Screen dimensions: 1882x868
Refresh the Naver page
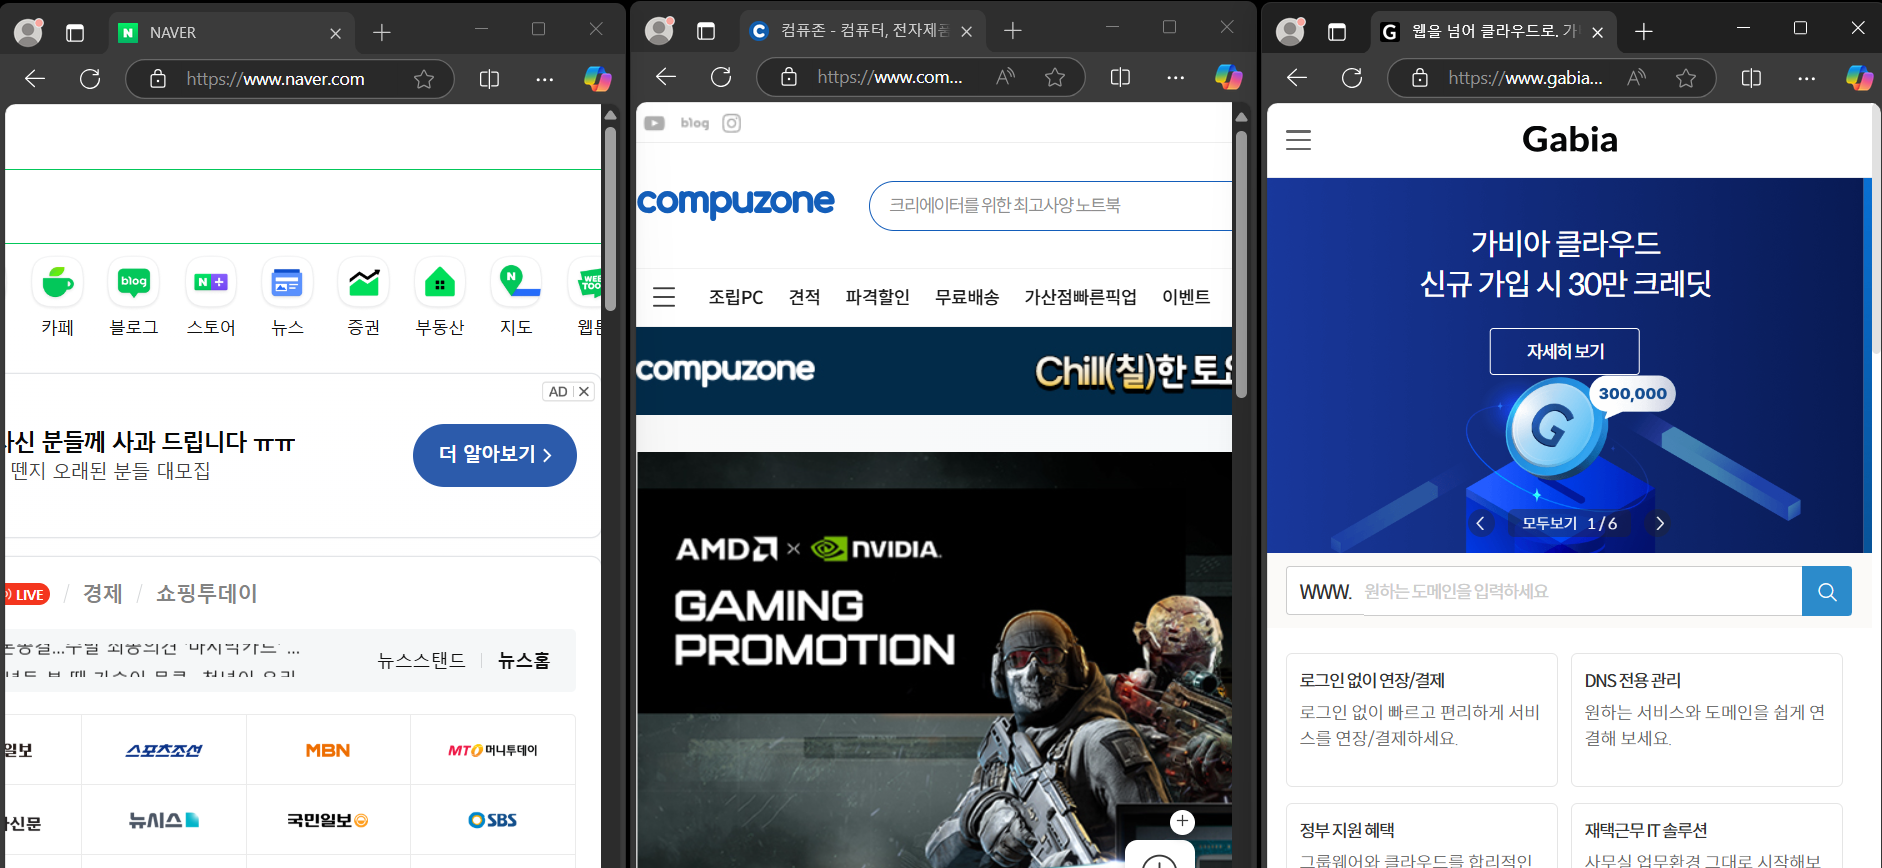click(x=90, y=79)
